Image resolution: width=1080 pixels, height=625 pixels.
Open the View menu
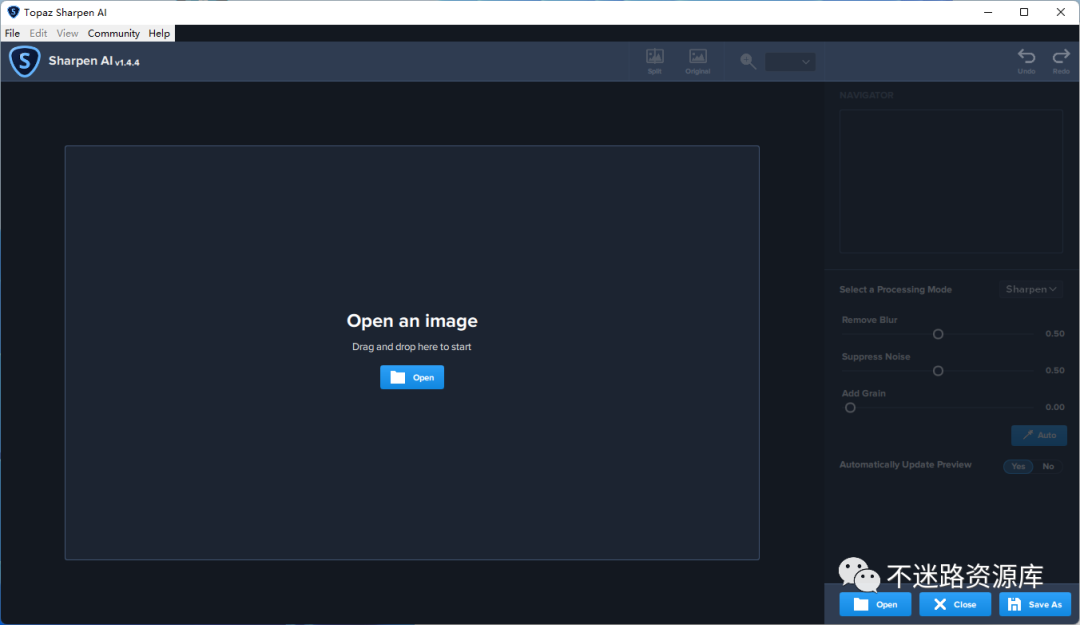click(67, 33)
